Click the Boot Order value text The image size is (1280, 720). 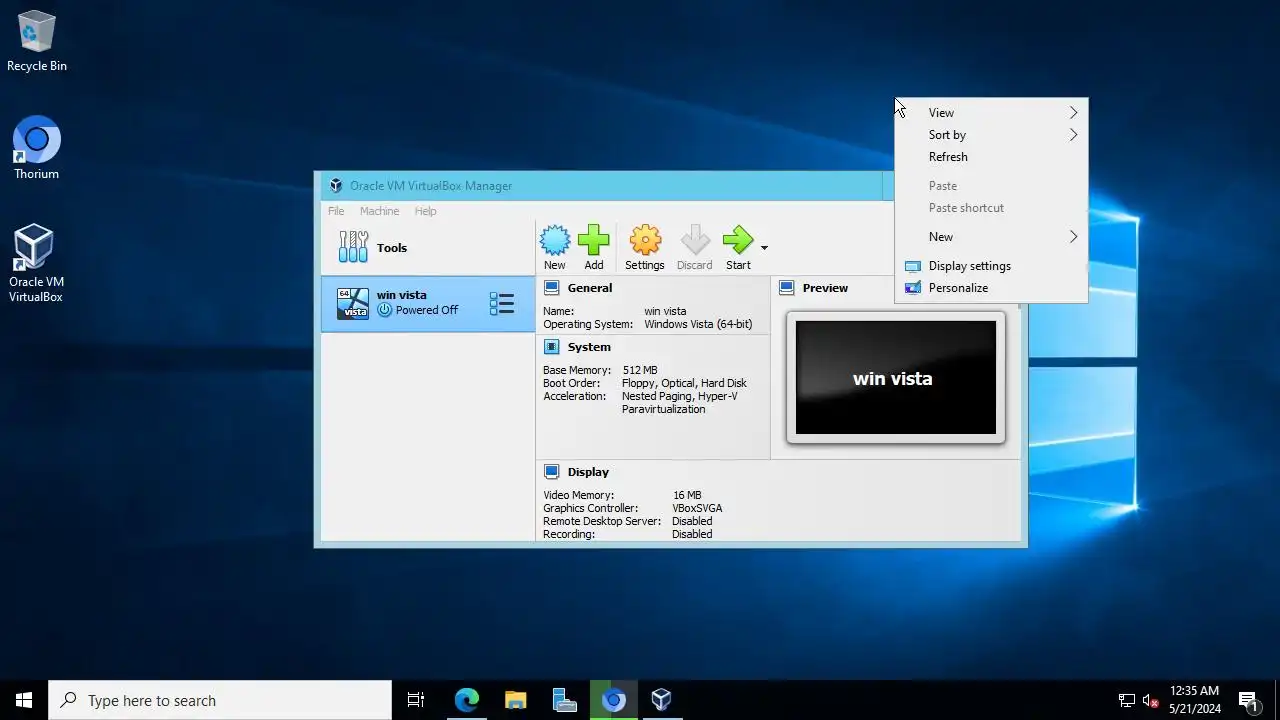(x=684, y=383)
